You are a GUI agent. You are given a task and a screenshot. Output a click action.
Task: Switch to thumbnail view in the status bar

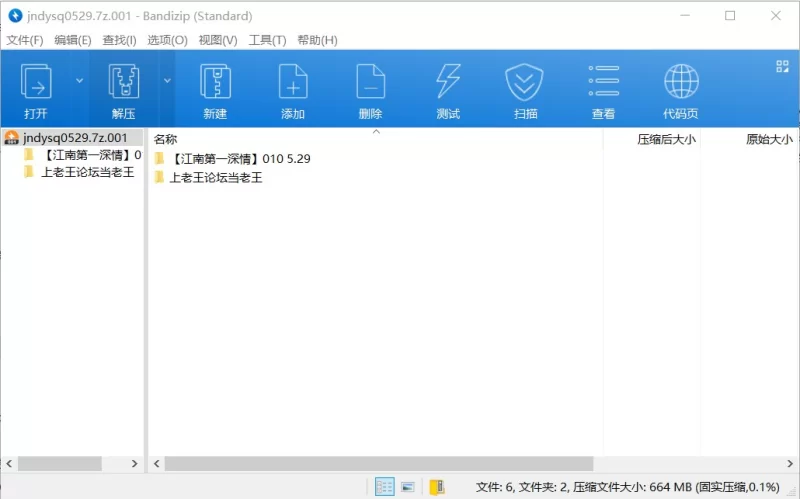[408, 487]
